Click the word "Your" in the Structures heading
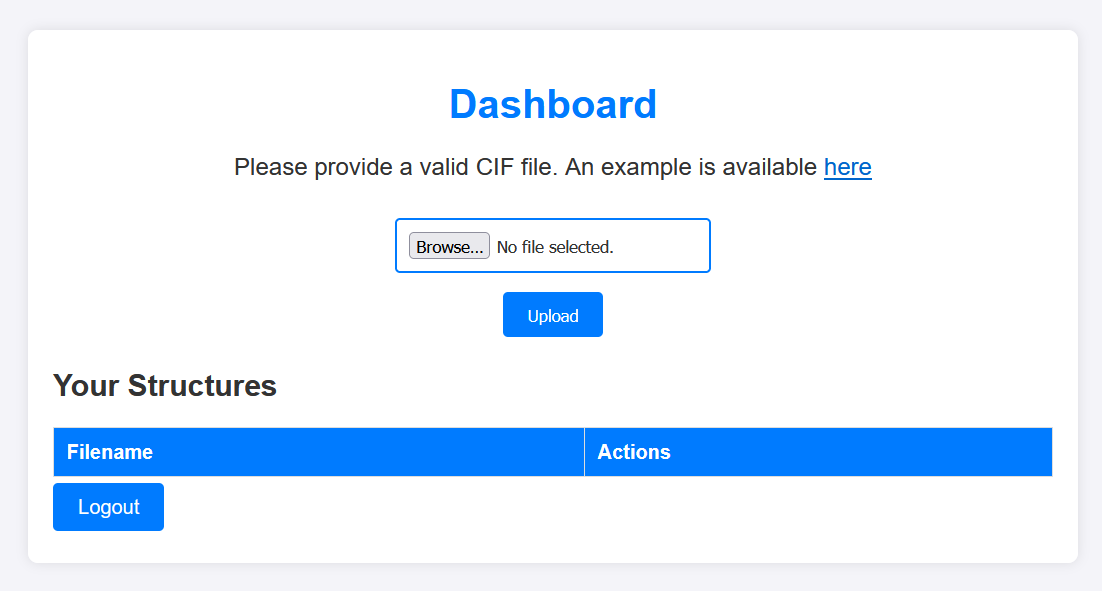This screenshot has width=1102, height=591. 87,385
